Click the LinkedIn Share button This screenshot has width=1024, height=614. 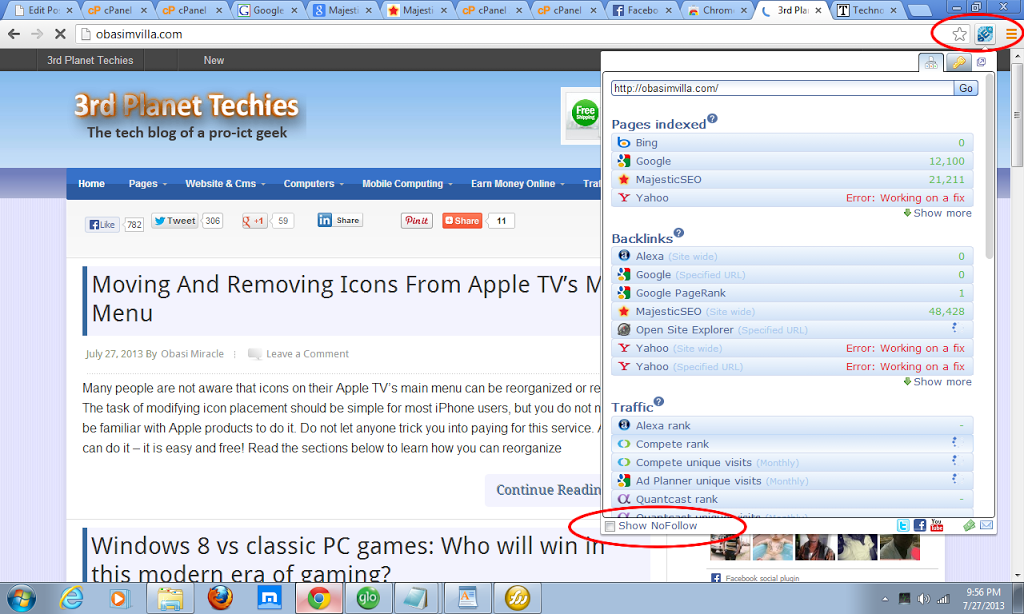[x=340, y=220]
